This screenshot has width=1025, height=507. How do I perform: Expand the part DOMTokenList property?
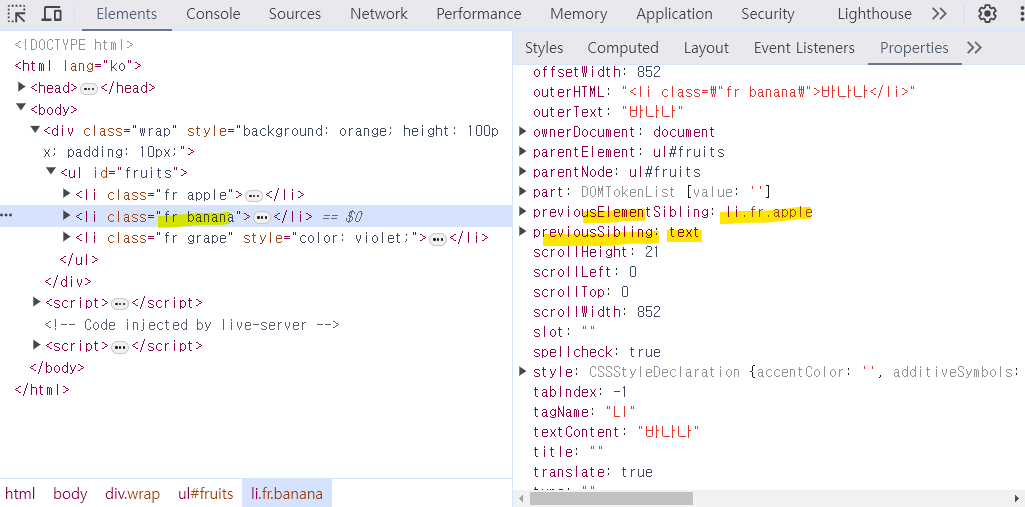[522, 191]
